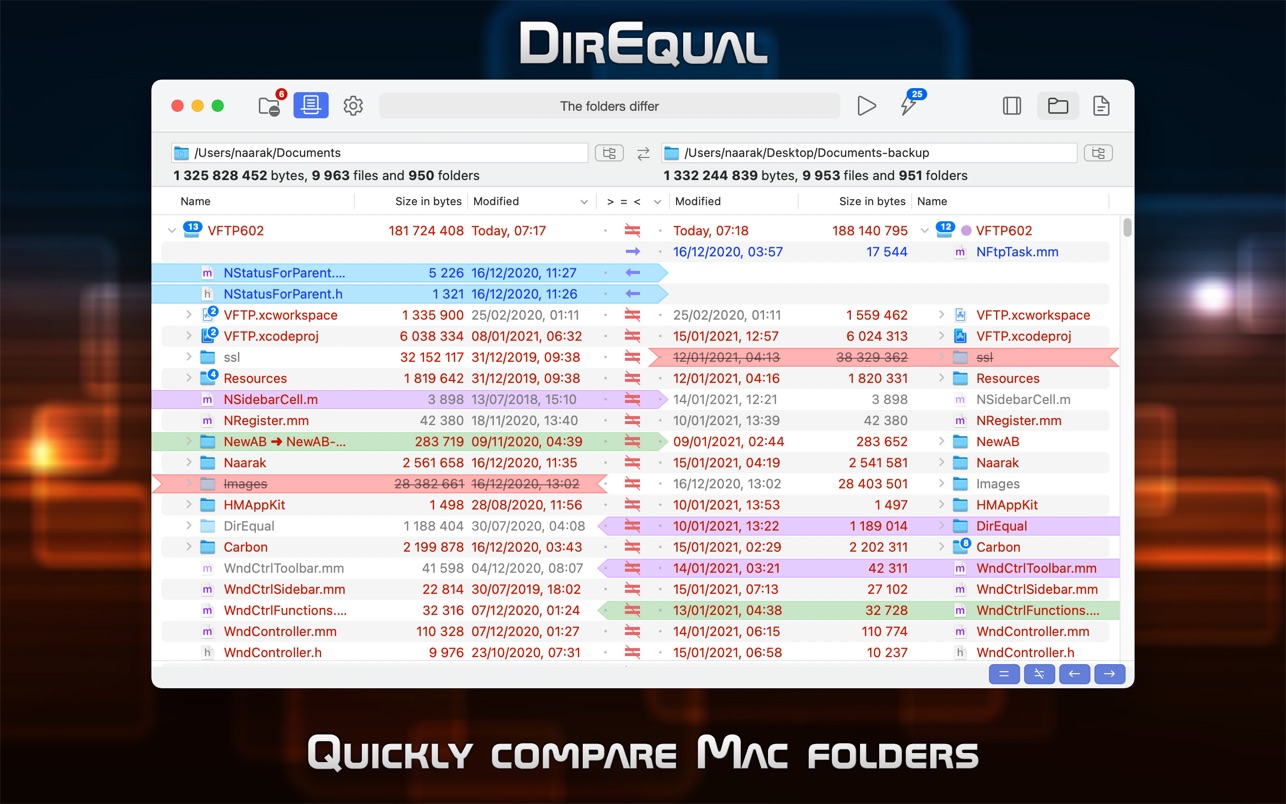Click the swap folders arrows icon
This screenshot has width=1286, height=804.
pyautogui.click(x=643, y=153)
